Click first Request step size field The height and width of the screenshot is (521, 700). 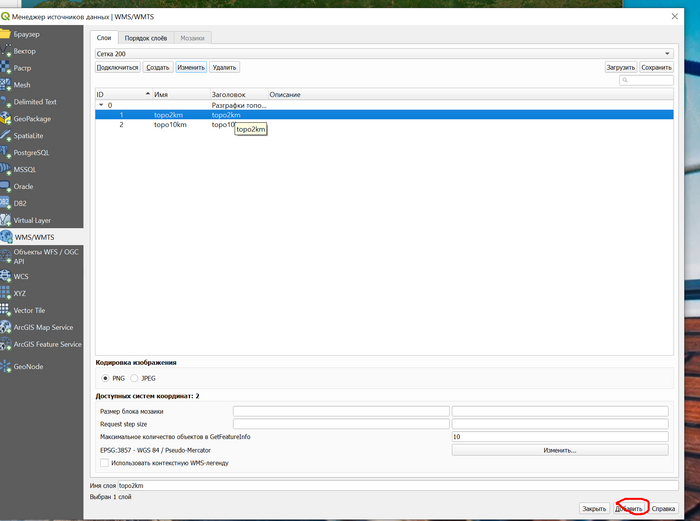[x=341, y=424]
